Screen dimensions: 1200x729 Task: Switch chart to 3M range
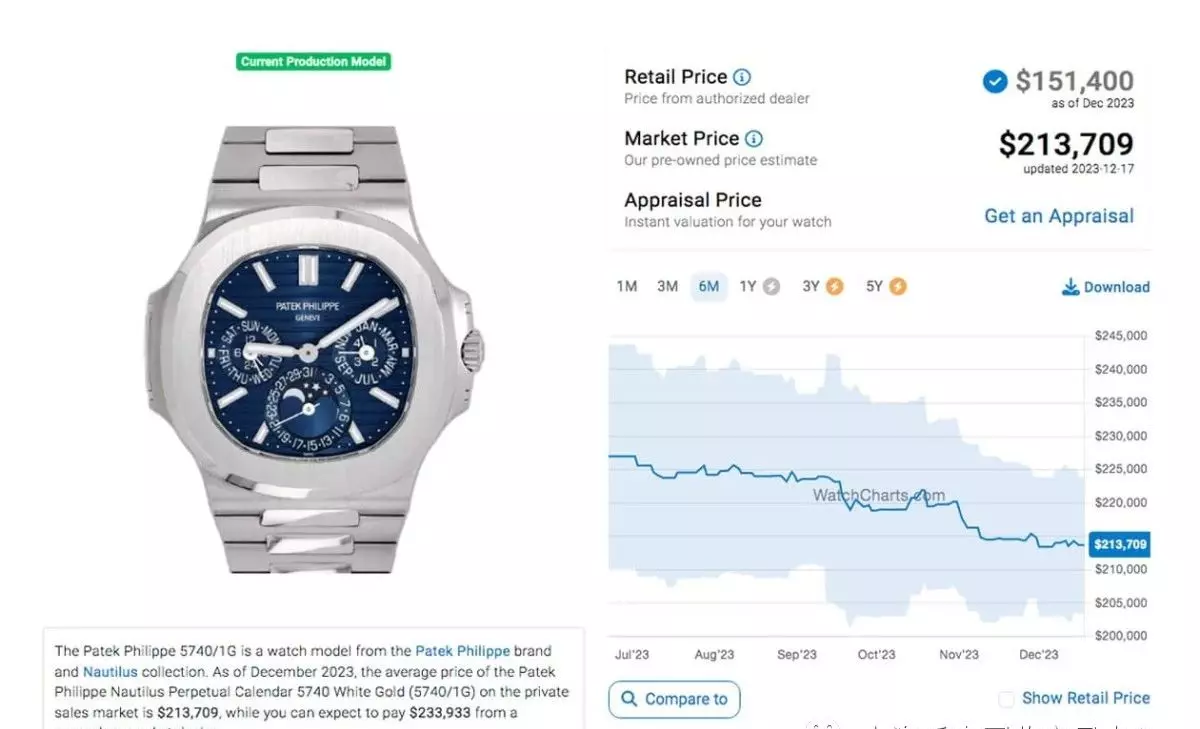pos(668,287)
